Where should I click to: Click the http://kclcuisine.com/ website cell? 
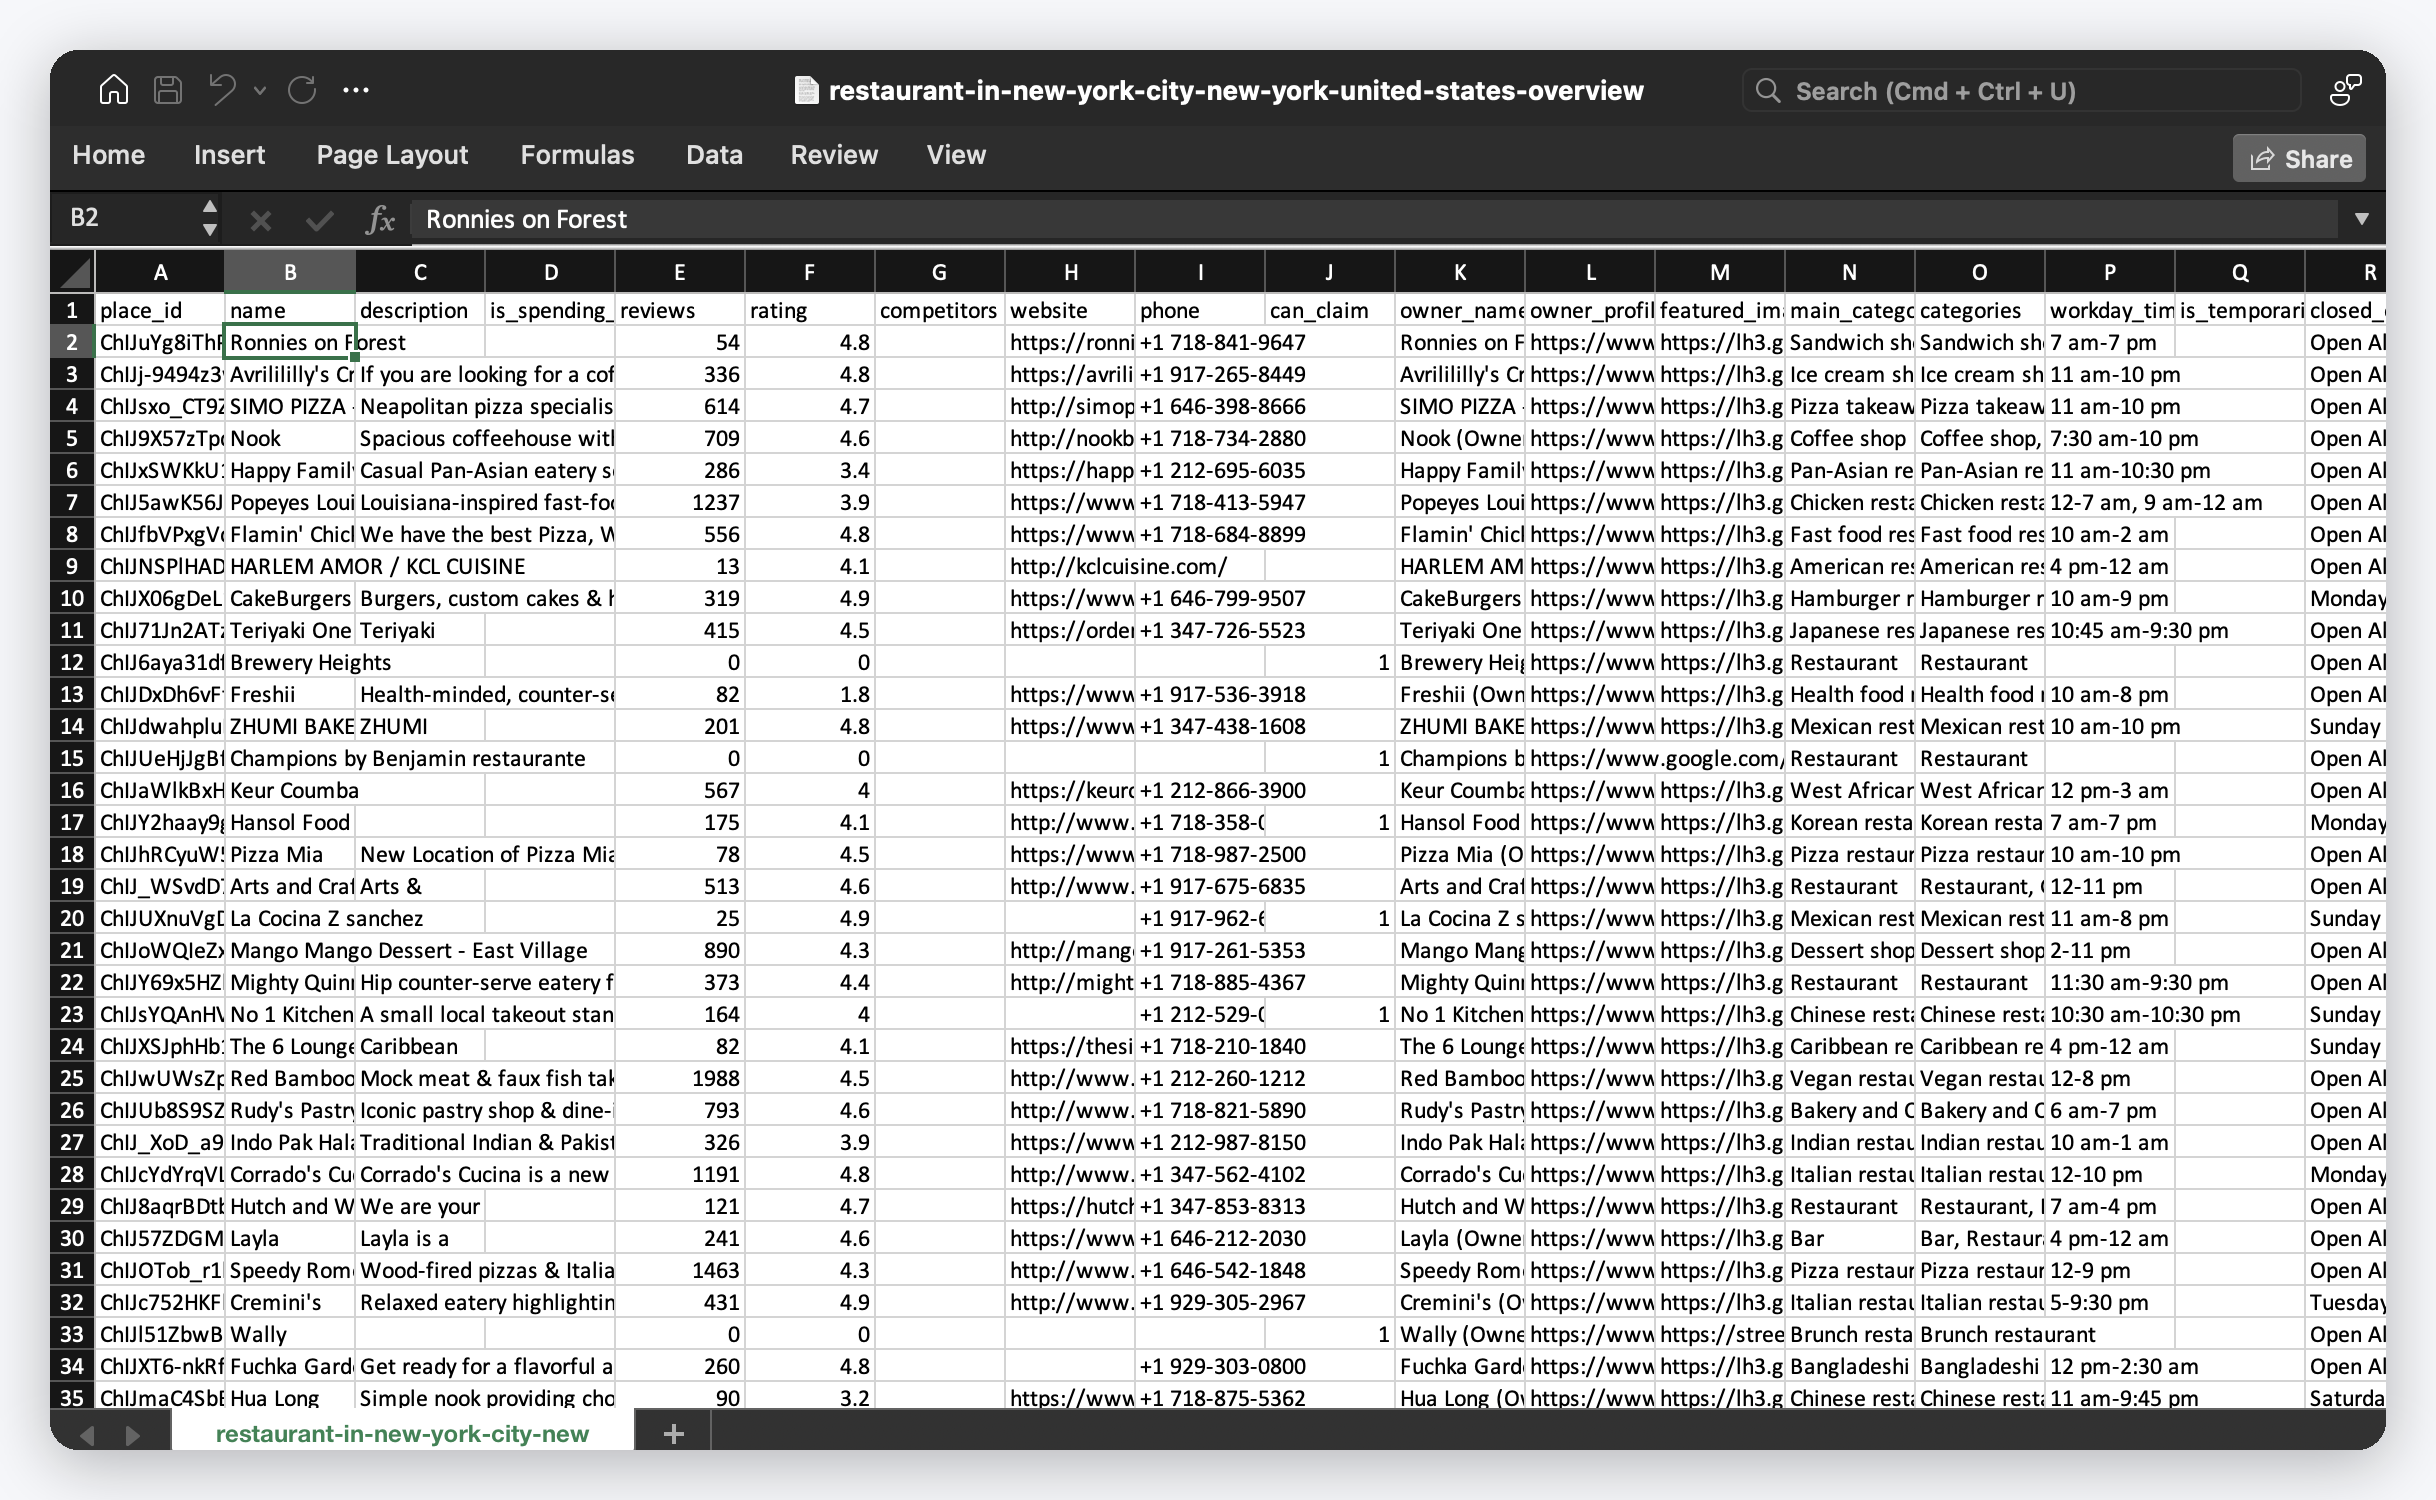click(1070, 566)
